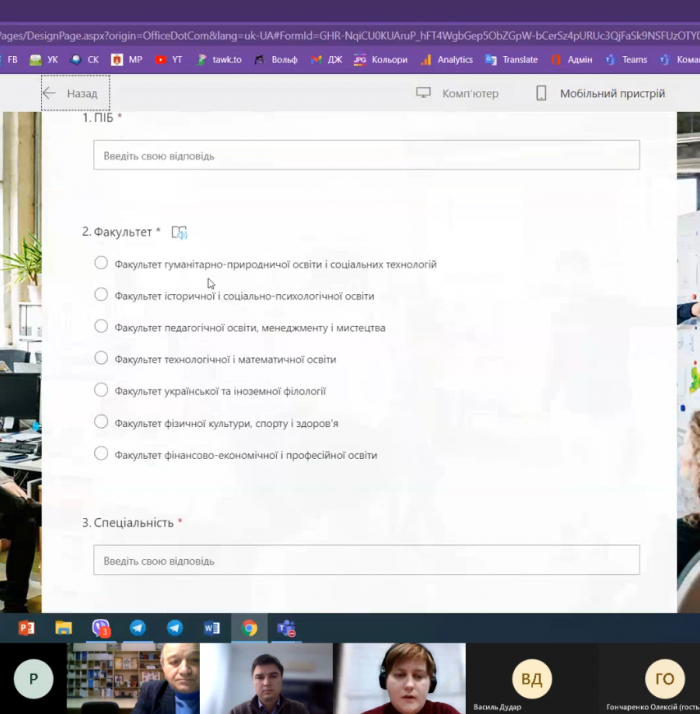Open the Translate bookmark link
The width and height of the screenshot is (700, 714).
511,60
